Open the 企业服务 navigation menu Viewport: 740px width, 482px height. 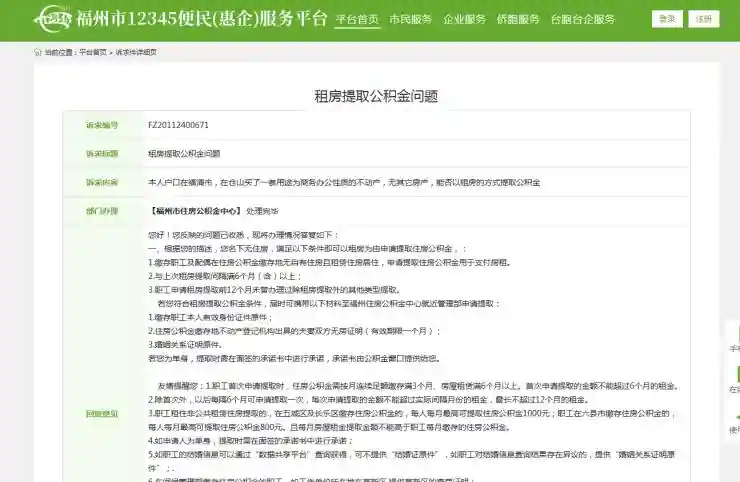[464, 19]
